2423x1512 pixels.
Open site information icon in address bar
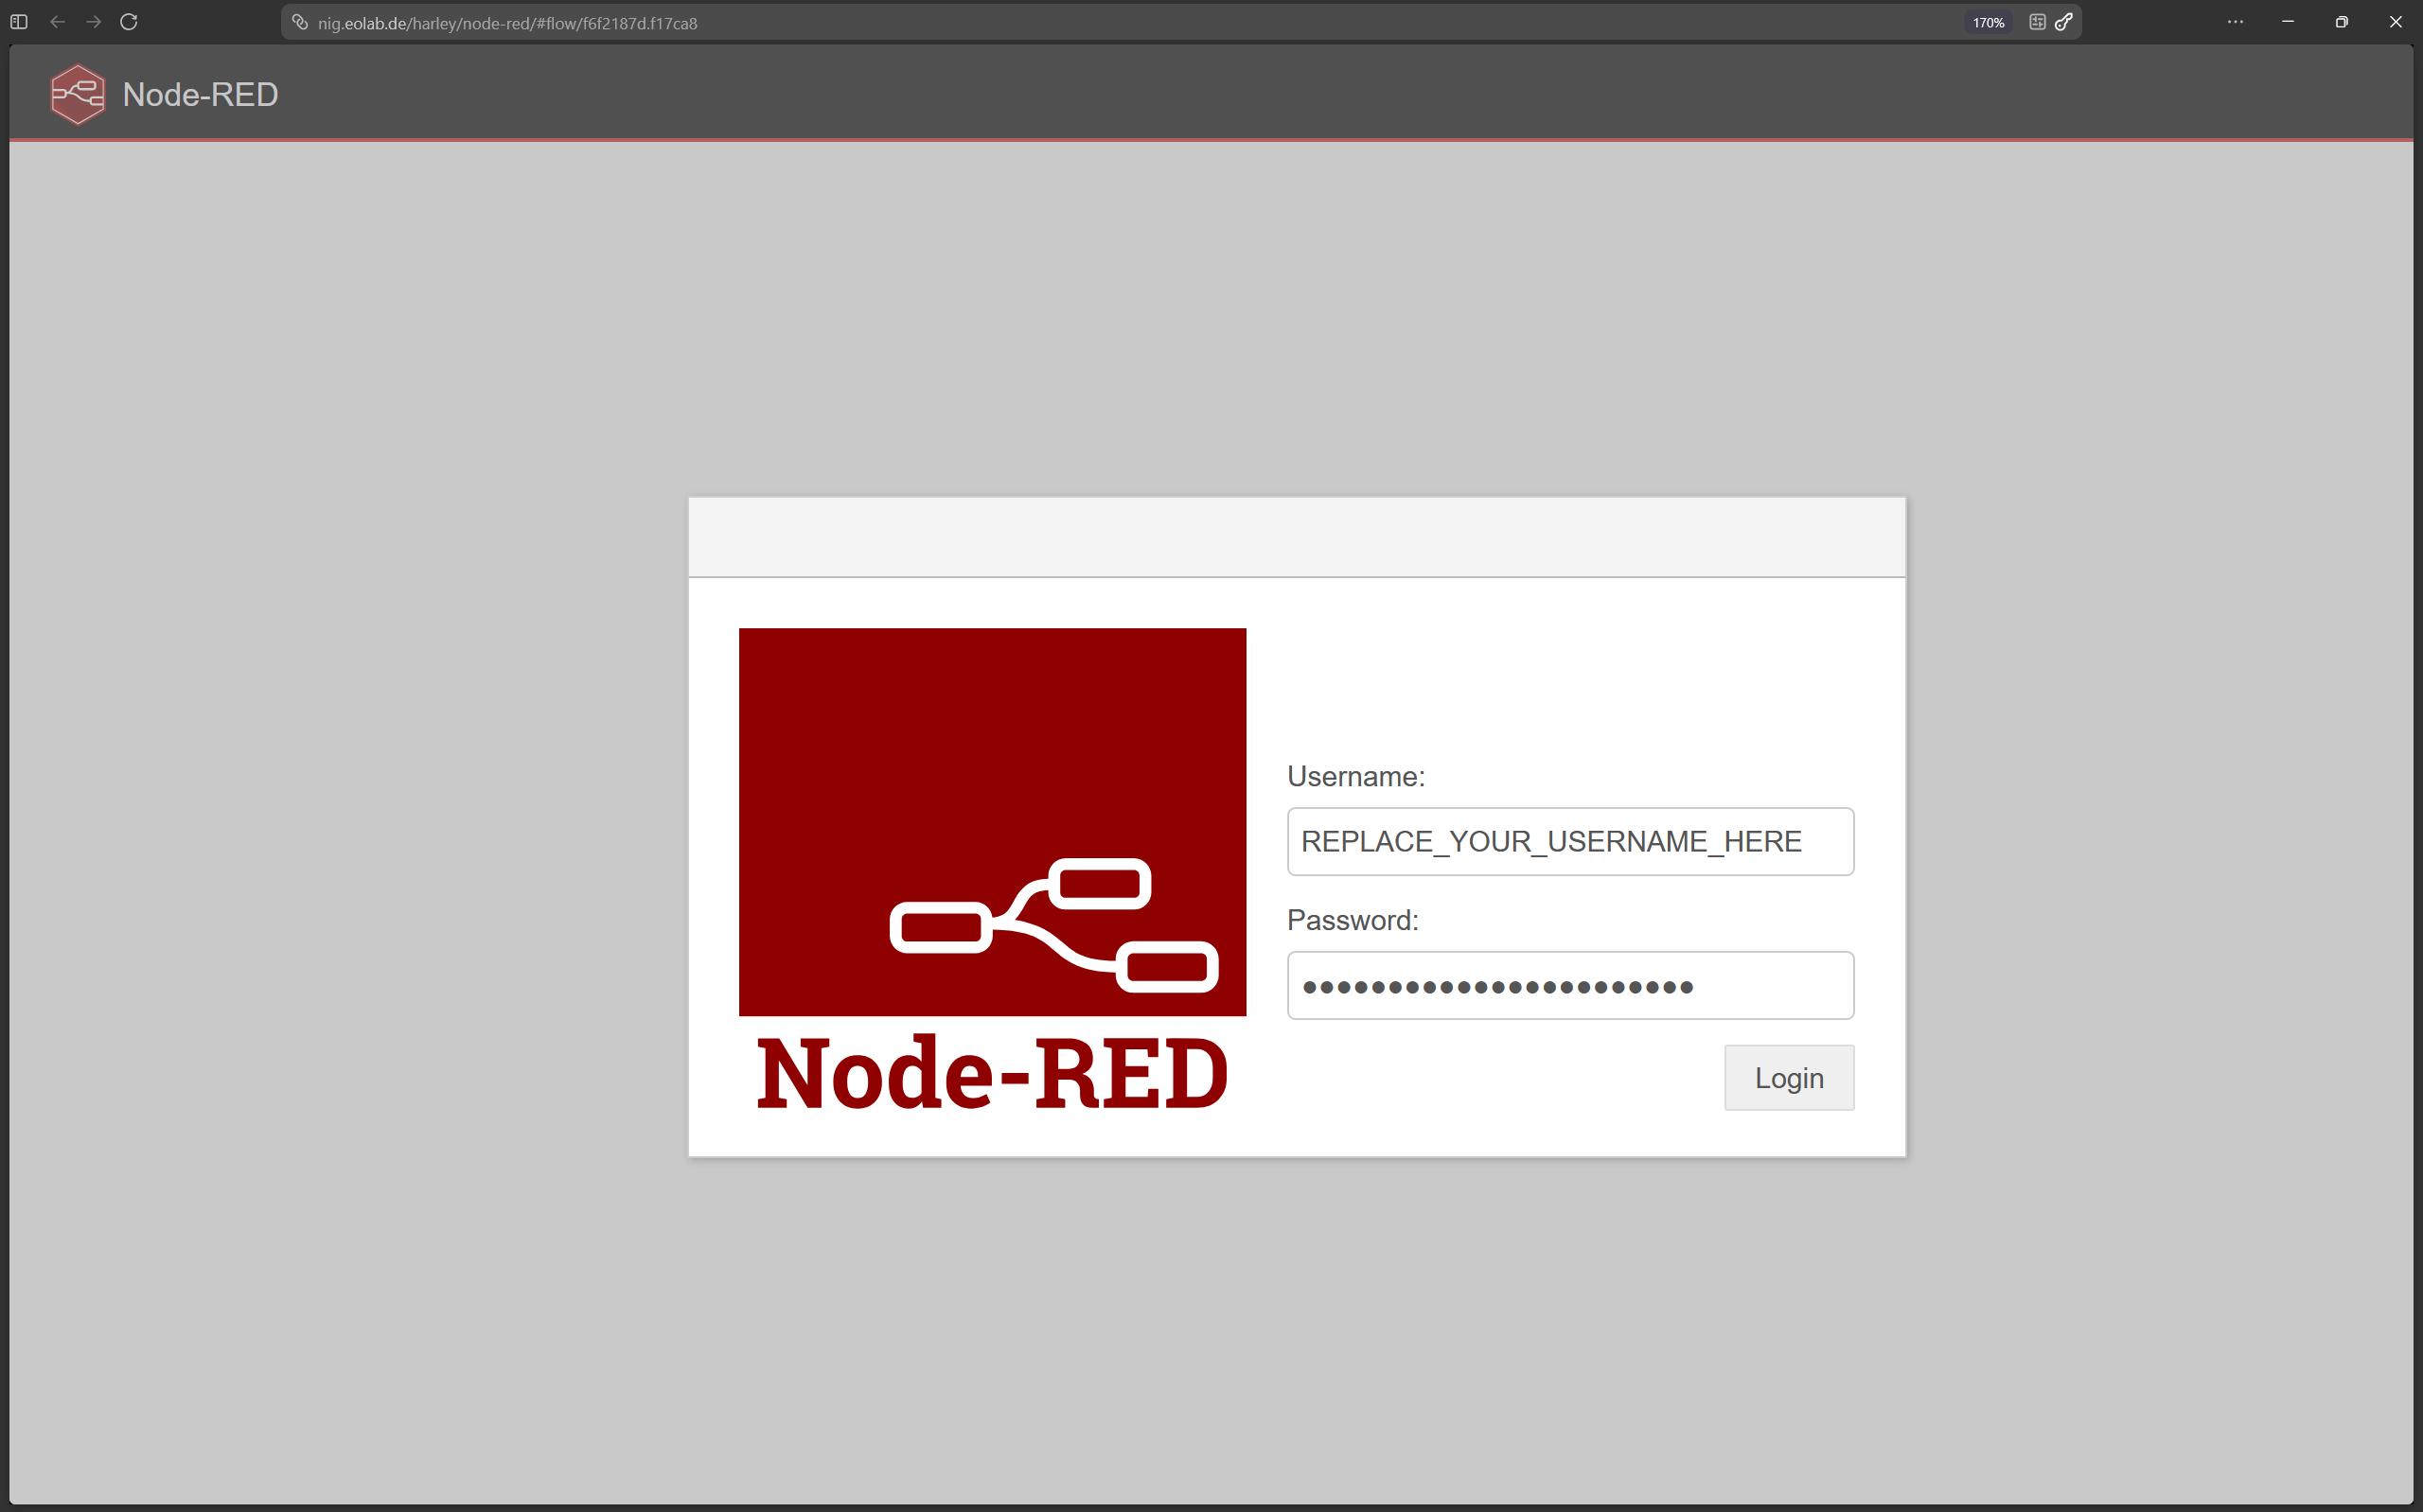300,22
